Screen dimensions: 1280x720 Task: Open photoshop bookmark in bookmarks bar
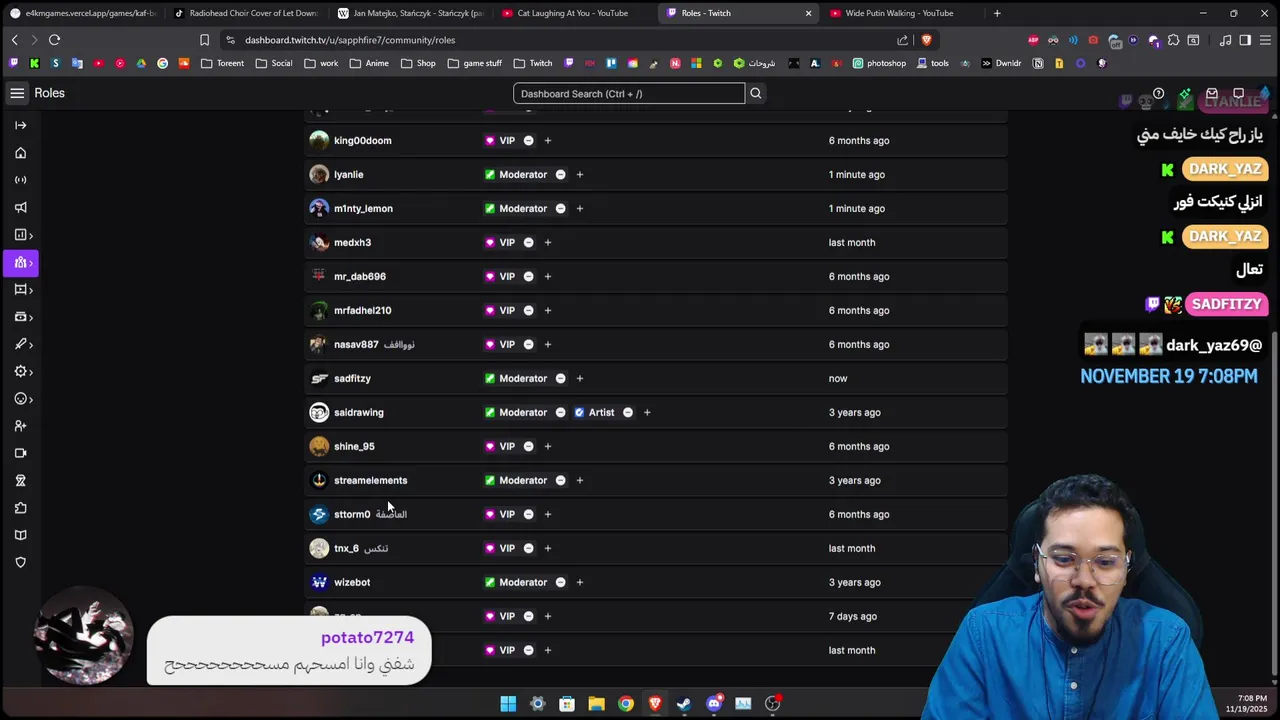point(879,63)
